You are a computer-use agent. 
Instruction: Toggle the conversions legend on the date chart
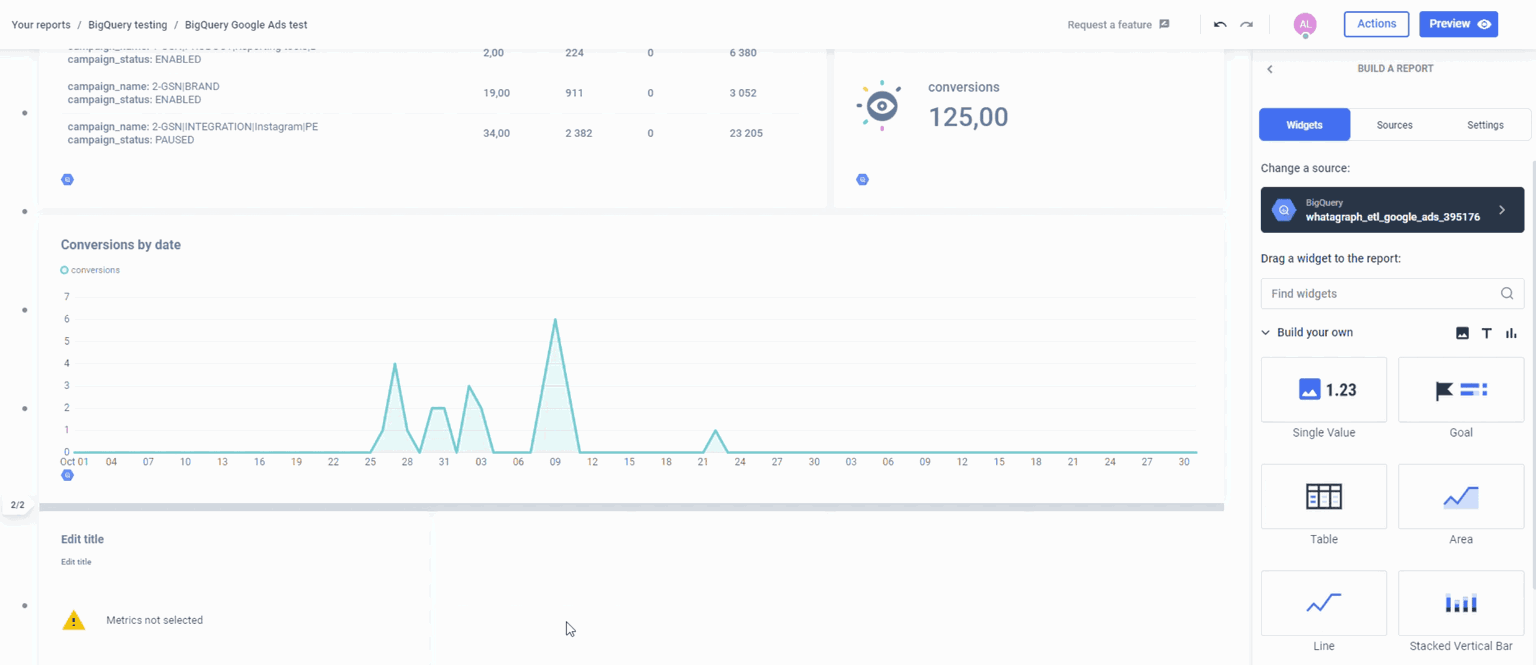[x=90, y=269]
